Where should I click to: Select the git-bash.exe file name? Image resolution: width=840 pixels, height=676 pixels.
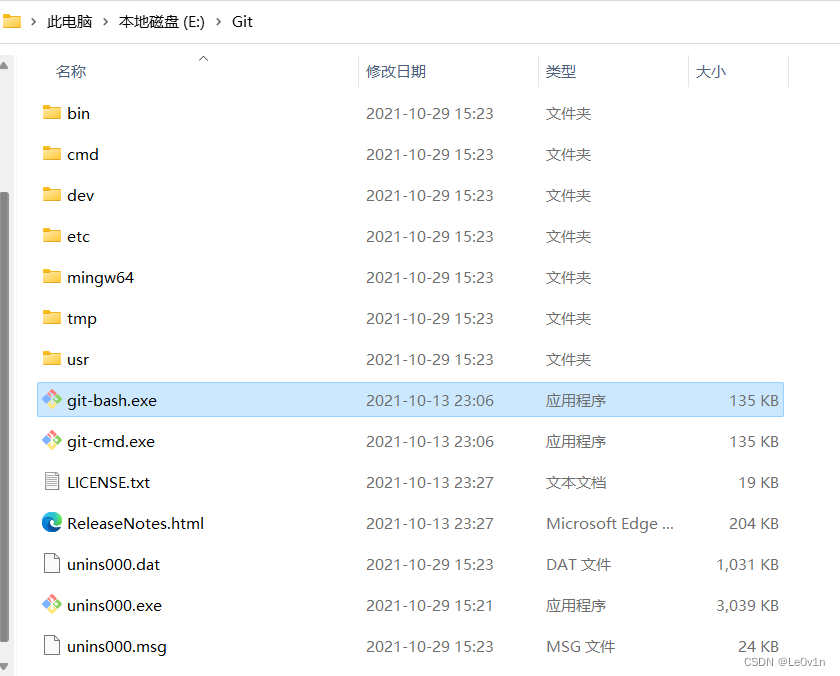(x=112, y=400)
